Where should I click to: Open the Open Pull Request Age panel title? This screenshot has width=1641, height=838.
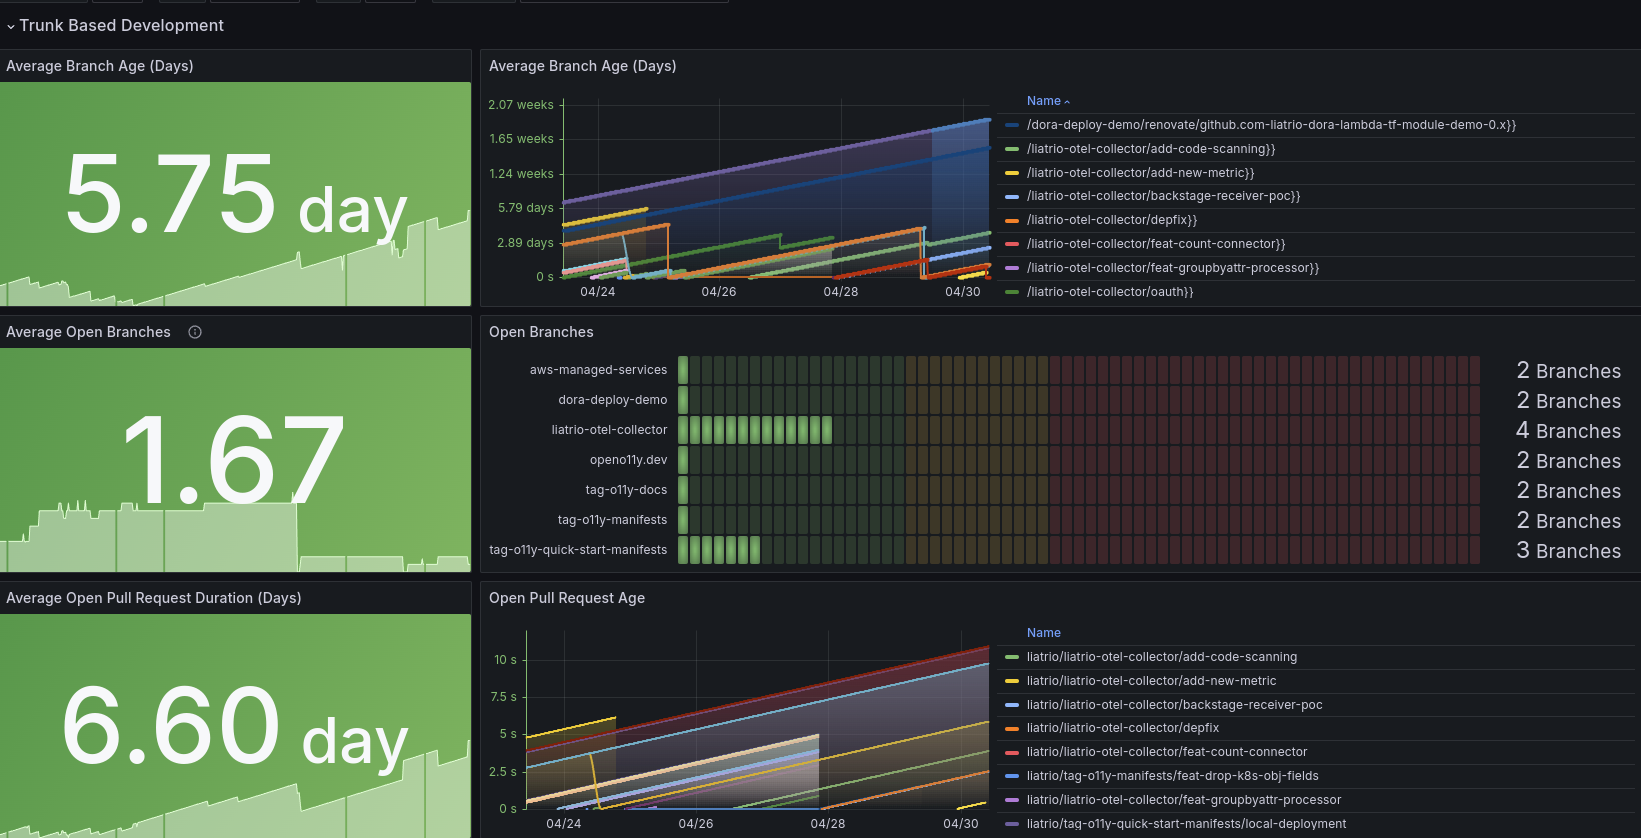point(567,598)
